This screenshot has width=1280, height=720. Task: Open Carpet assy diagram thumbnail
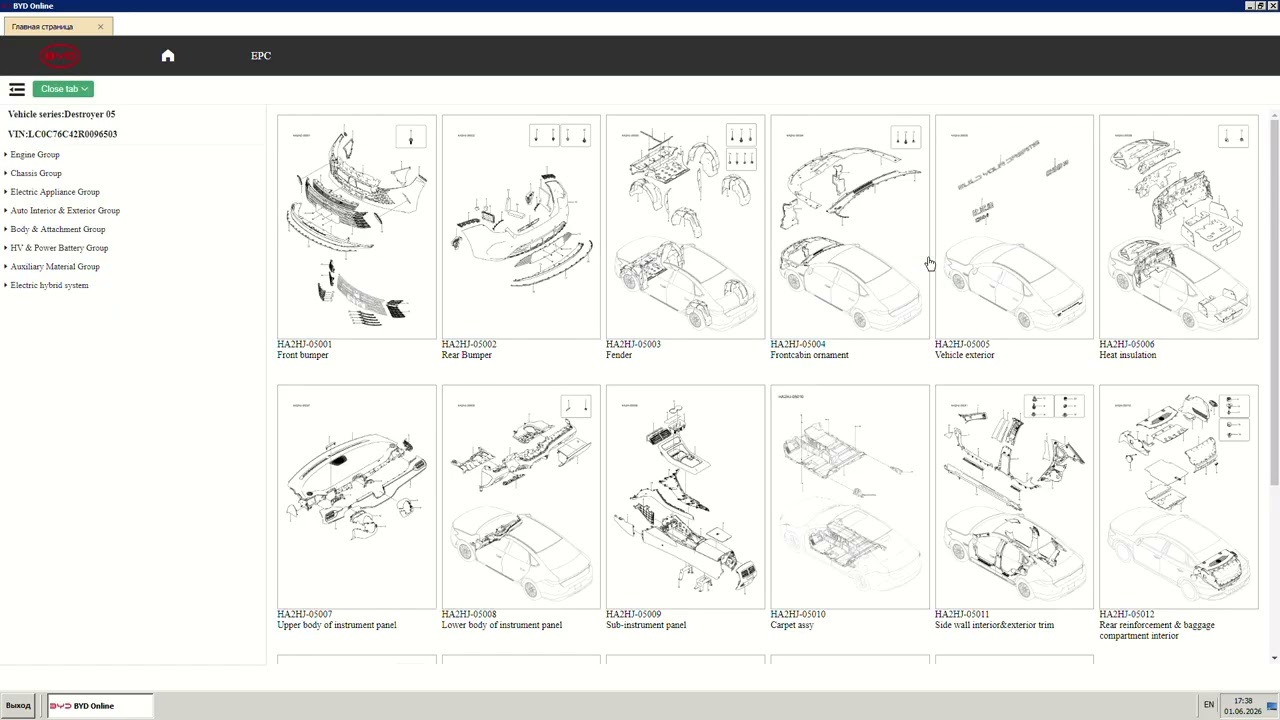tap(850, 497)
